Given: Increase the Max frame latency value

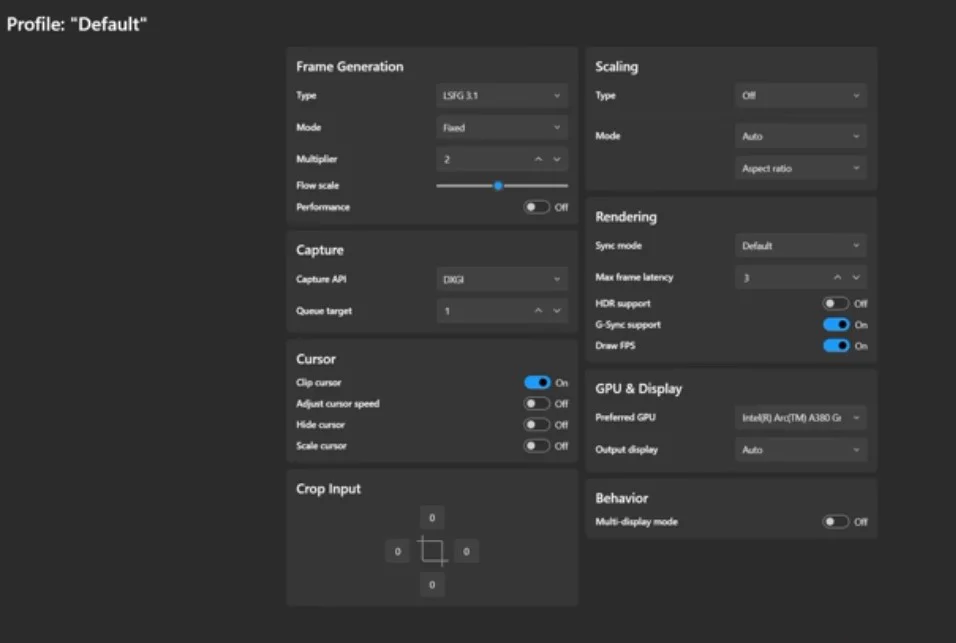Looking at the screenshot, I should click(837, 277).
